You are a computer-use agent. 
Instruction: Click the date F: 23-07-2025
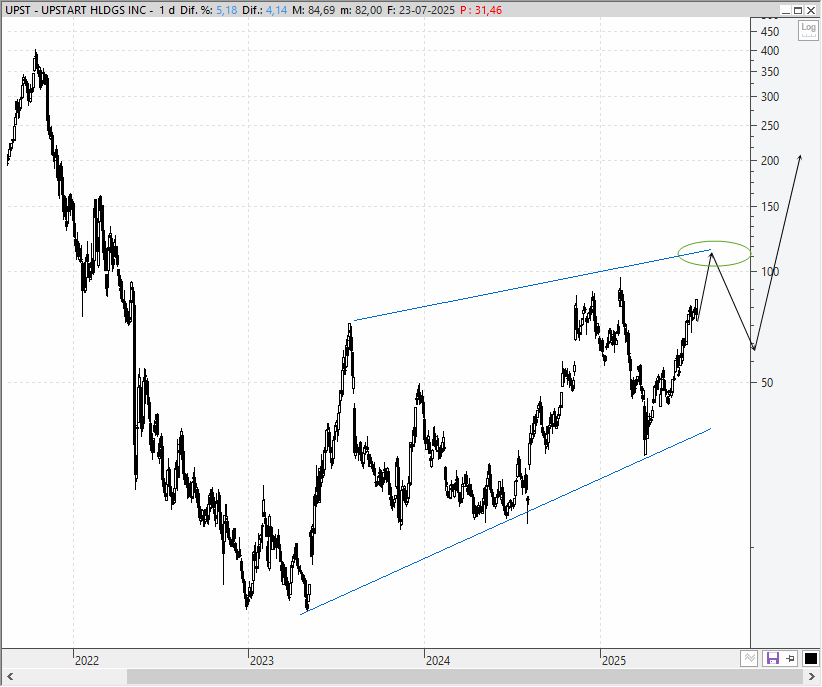click(420, 10)
